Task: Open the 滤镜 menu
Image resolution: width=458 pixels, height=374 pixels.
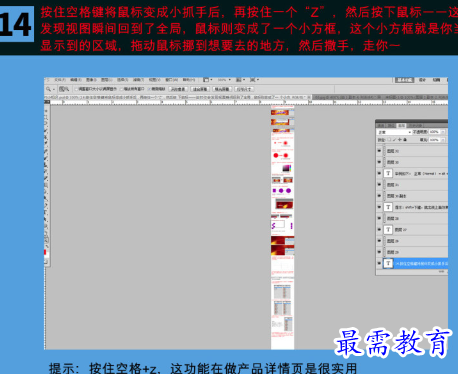Action: click(138, 80)
